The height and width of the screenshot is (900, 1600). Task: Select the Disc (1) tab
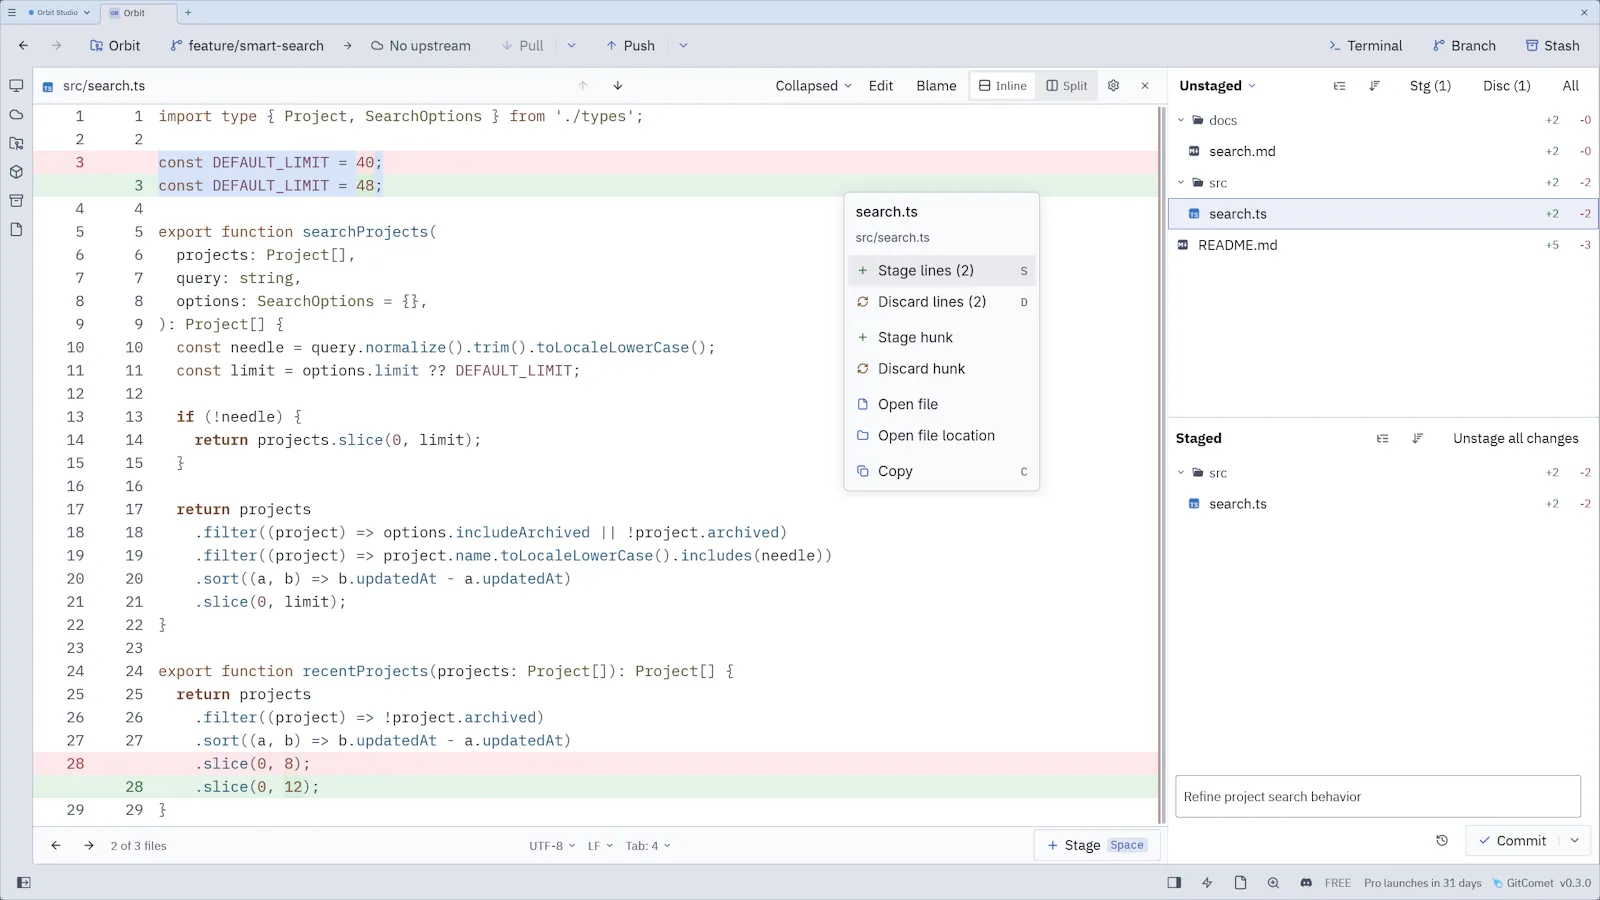pos(1506,86)
